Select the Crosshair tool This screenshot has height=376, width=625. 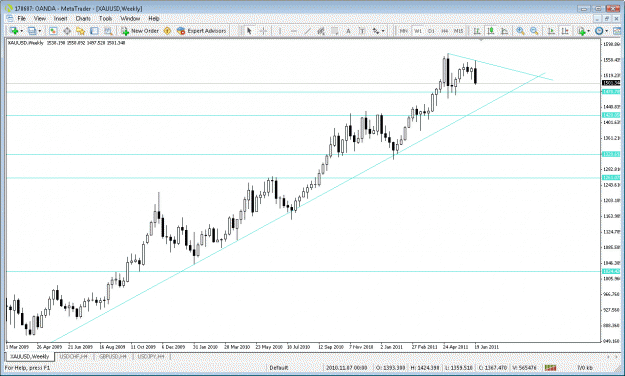click(x=263, y=31)
